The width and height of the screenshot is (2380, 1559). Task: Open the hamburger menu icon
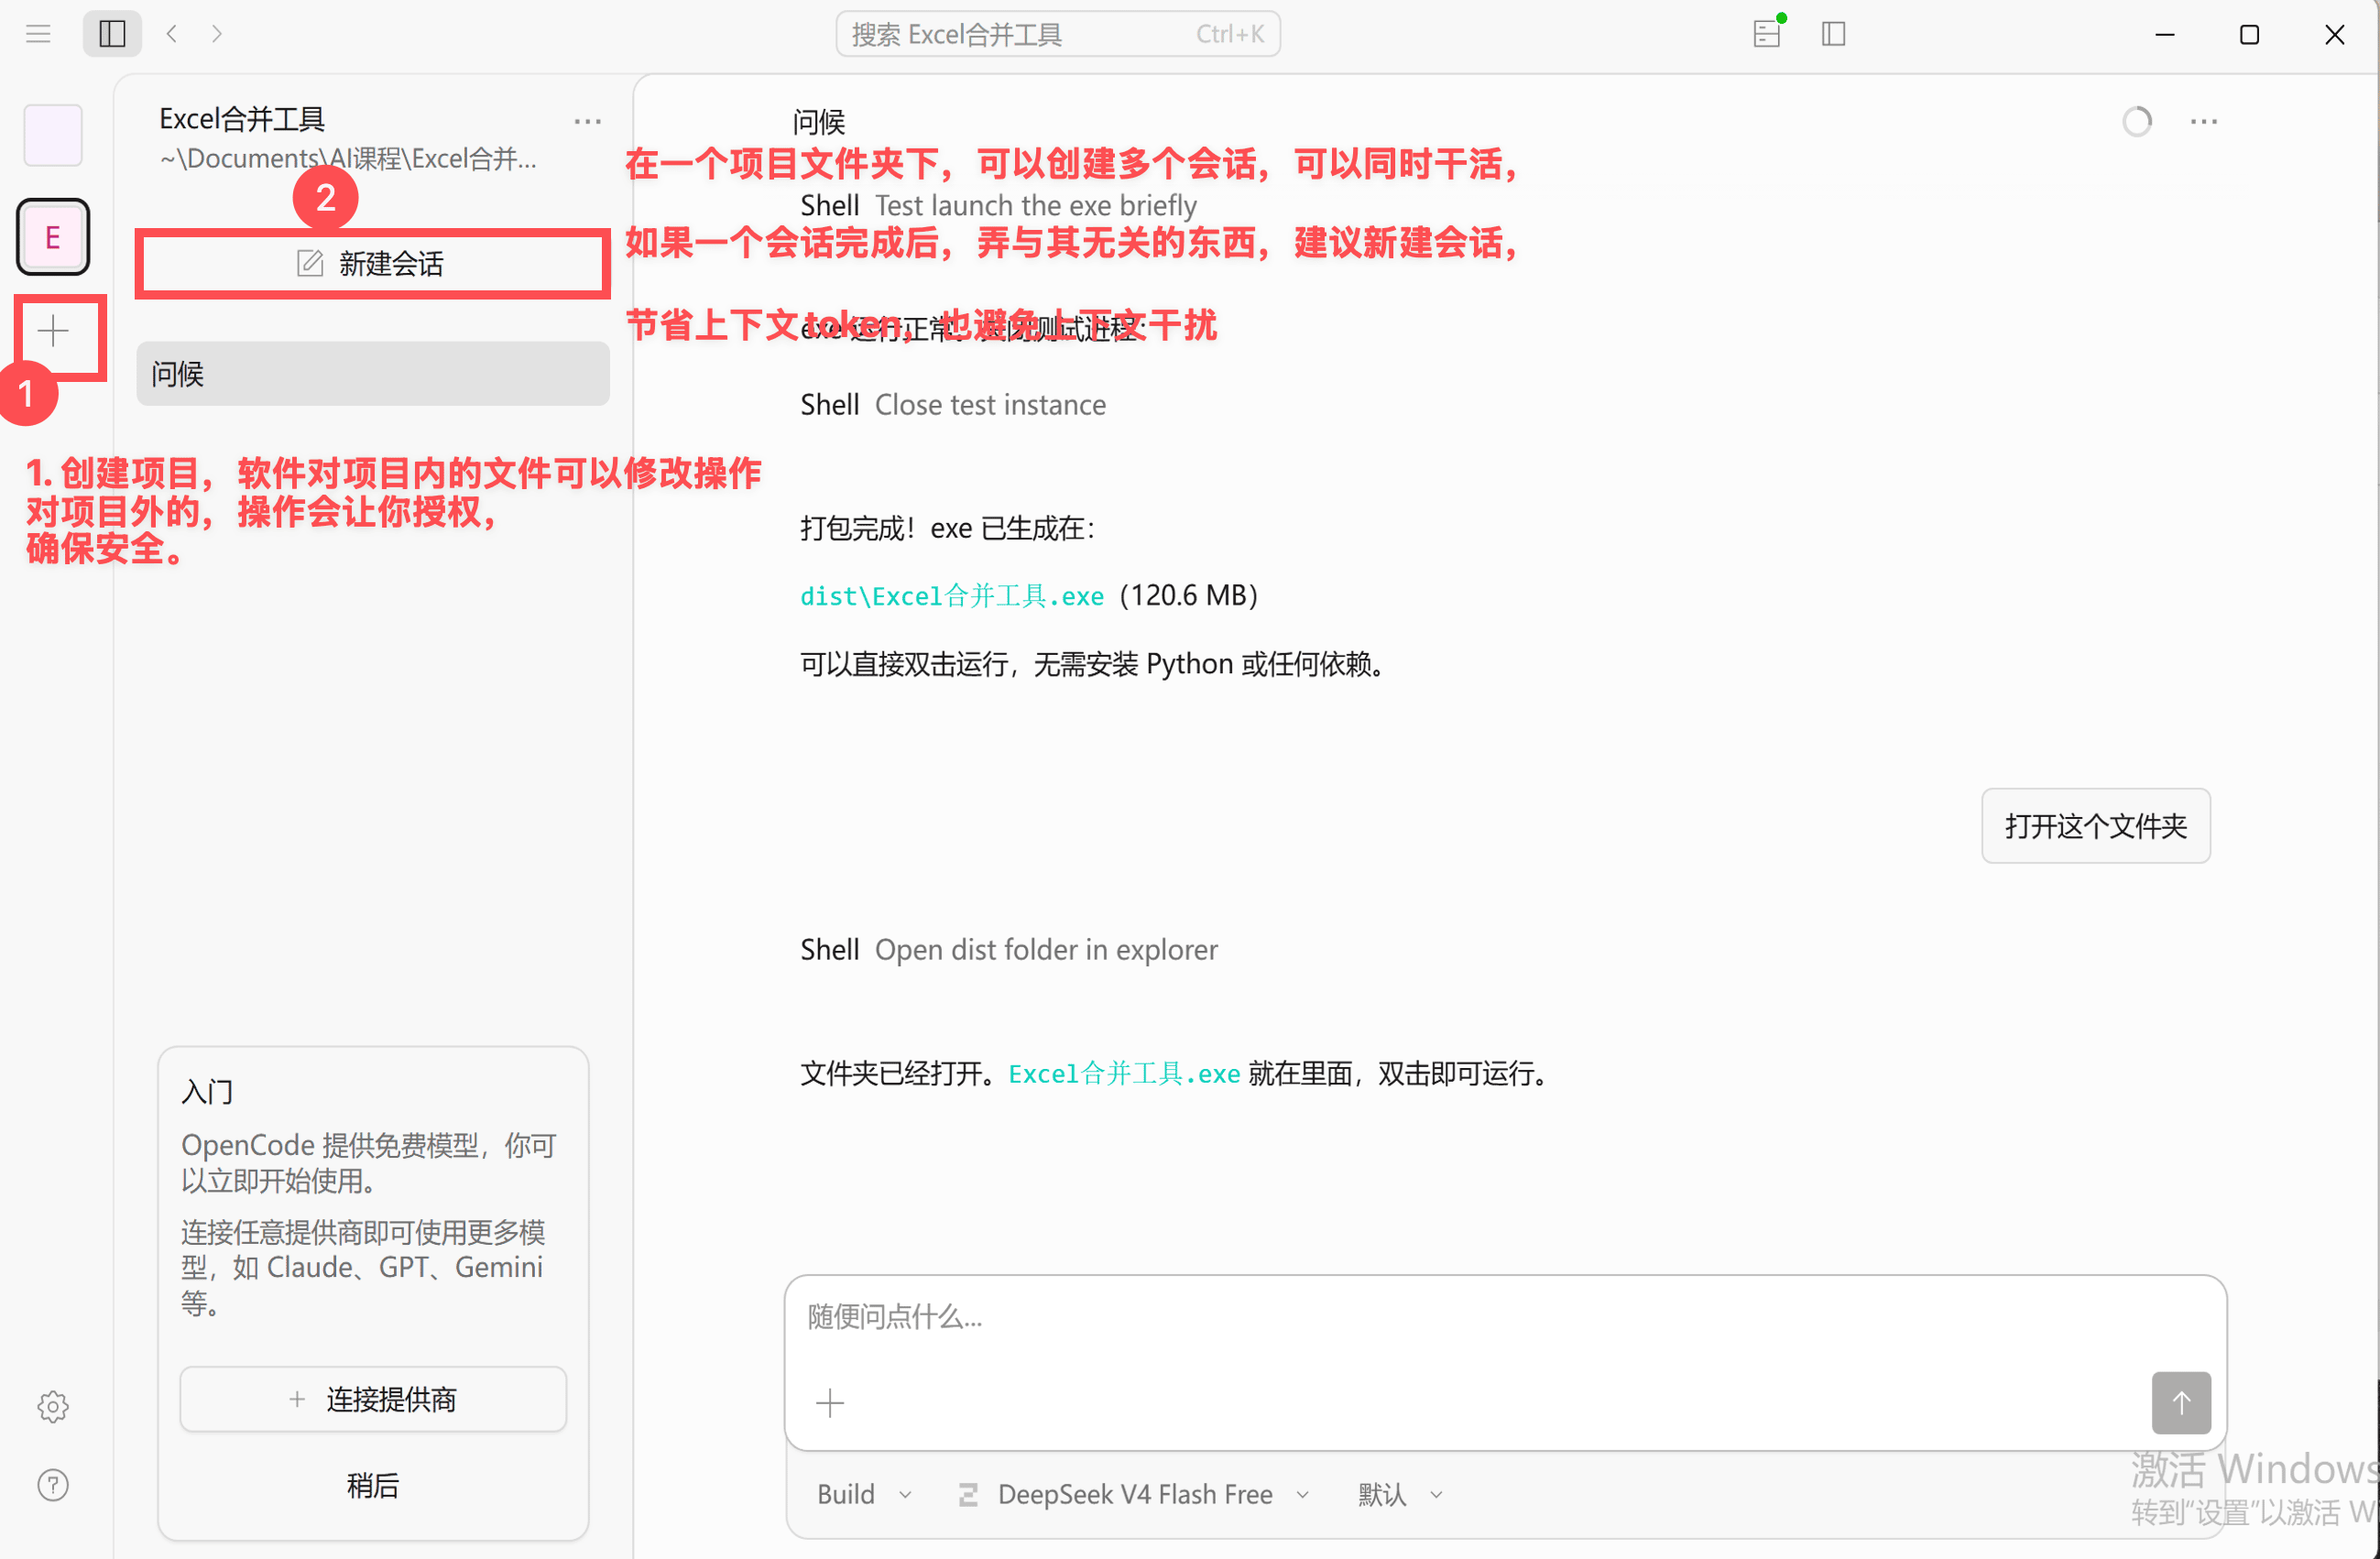point(38,34)
